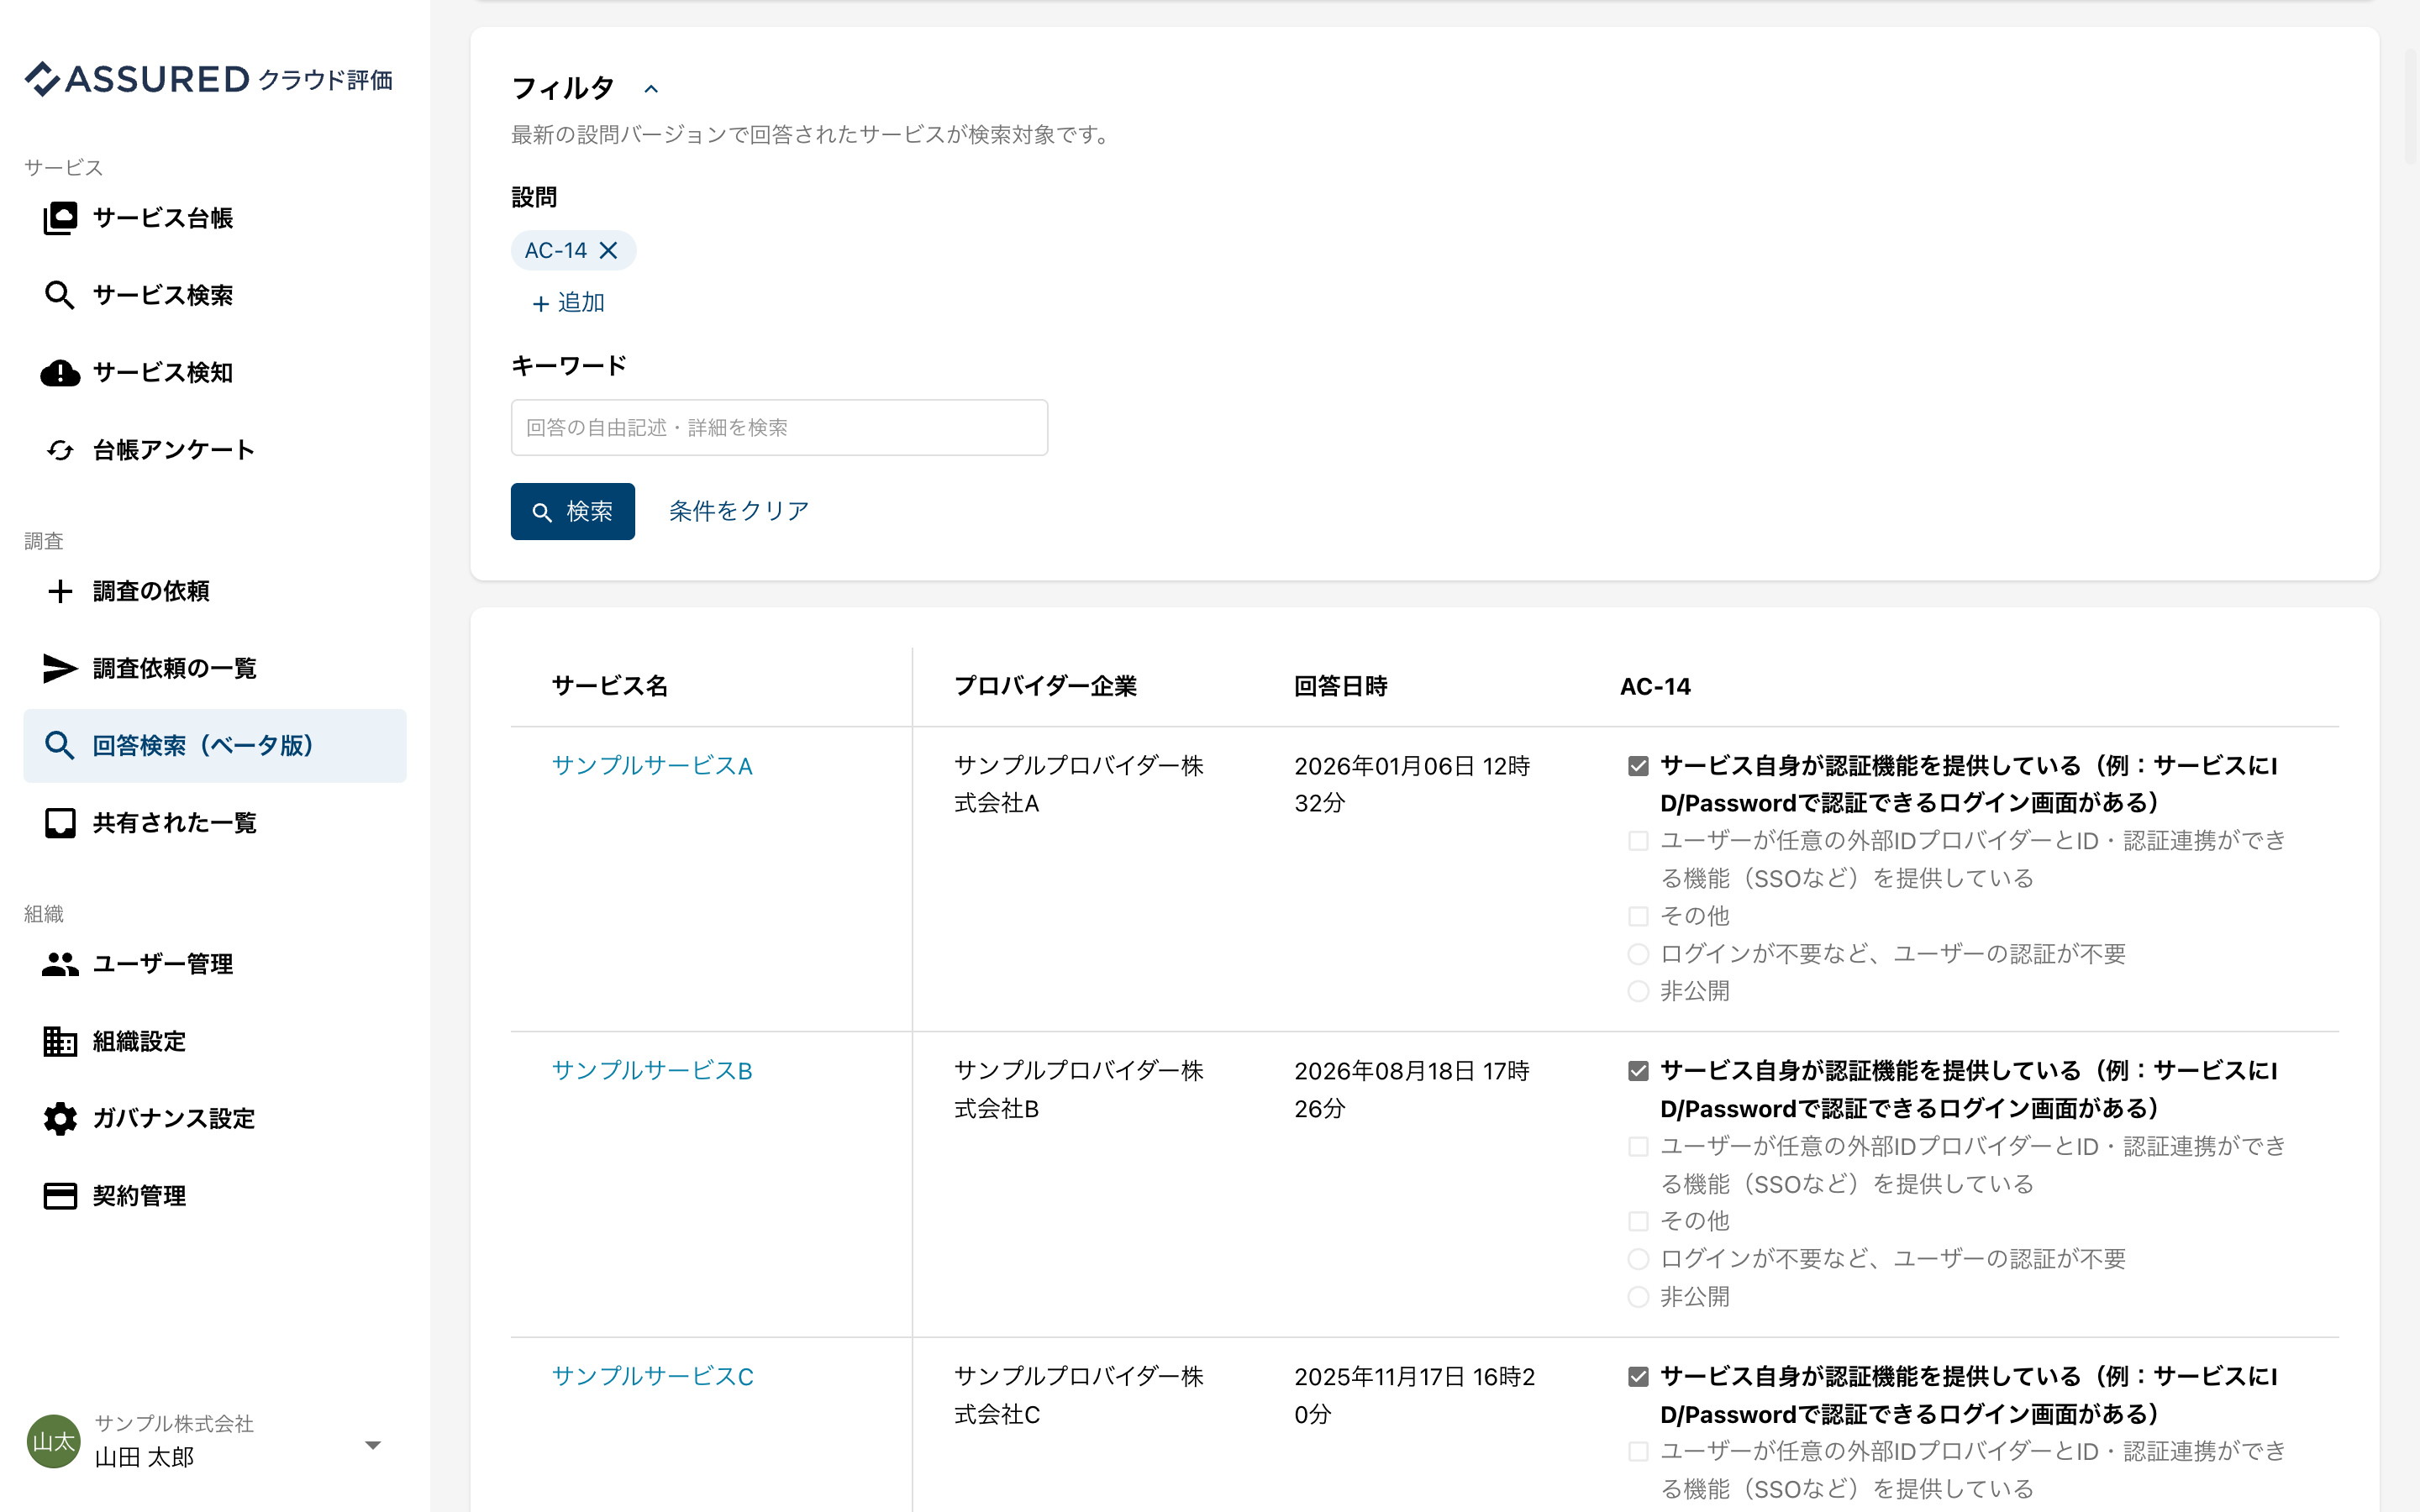This screenshot has height=1512, width=2420.
Task: Select サービスB's 非公開 radio button
Action: point(1638,1297)
